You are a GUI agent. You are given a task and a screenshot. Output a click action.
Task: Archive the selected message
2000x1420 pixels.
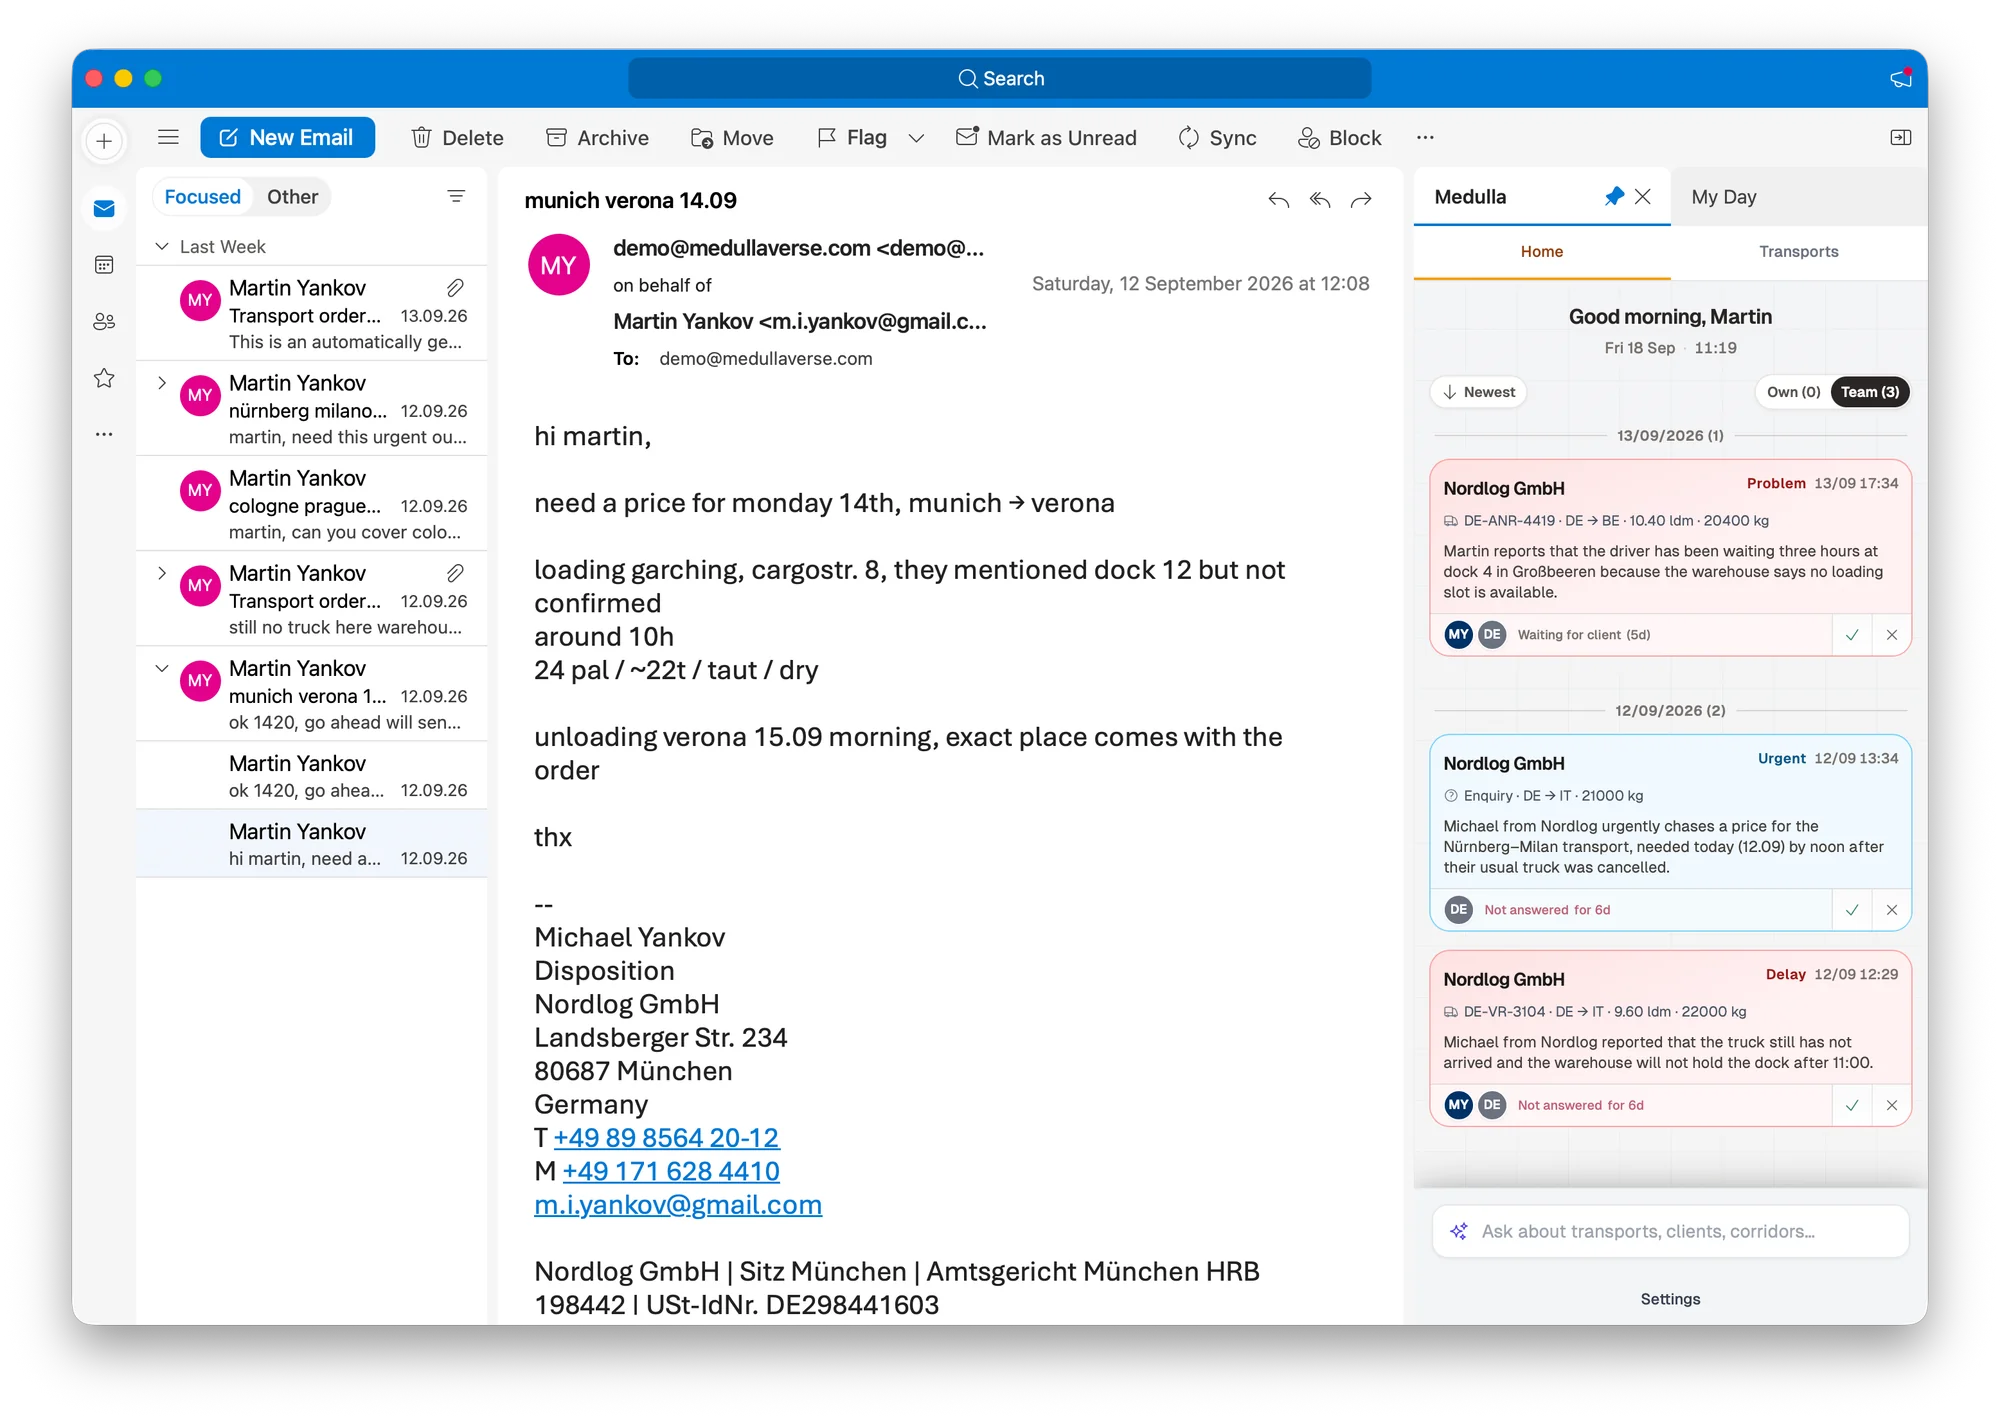click(x=598, y=138)
